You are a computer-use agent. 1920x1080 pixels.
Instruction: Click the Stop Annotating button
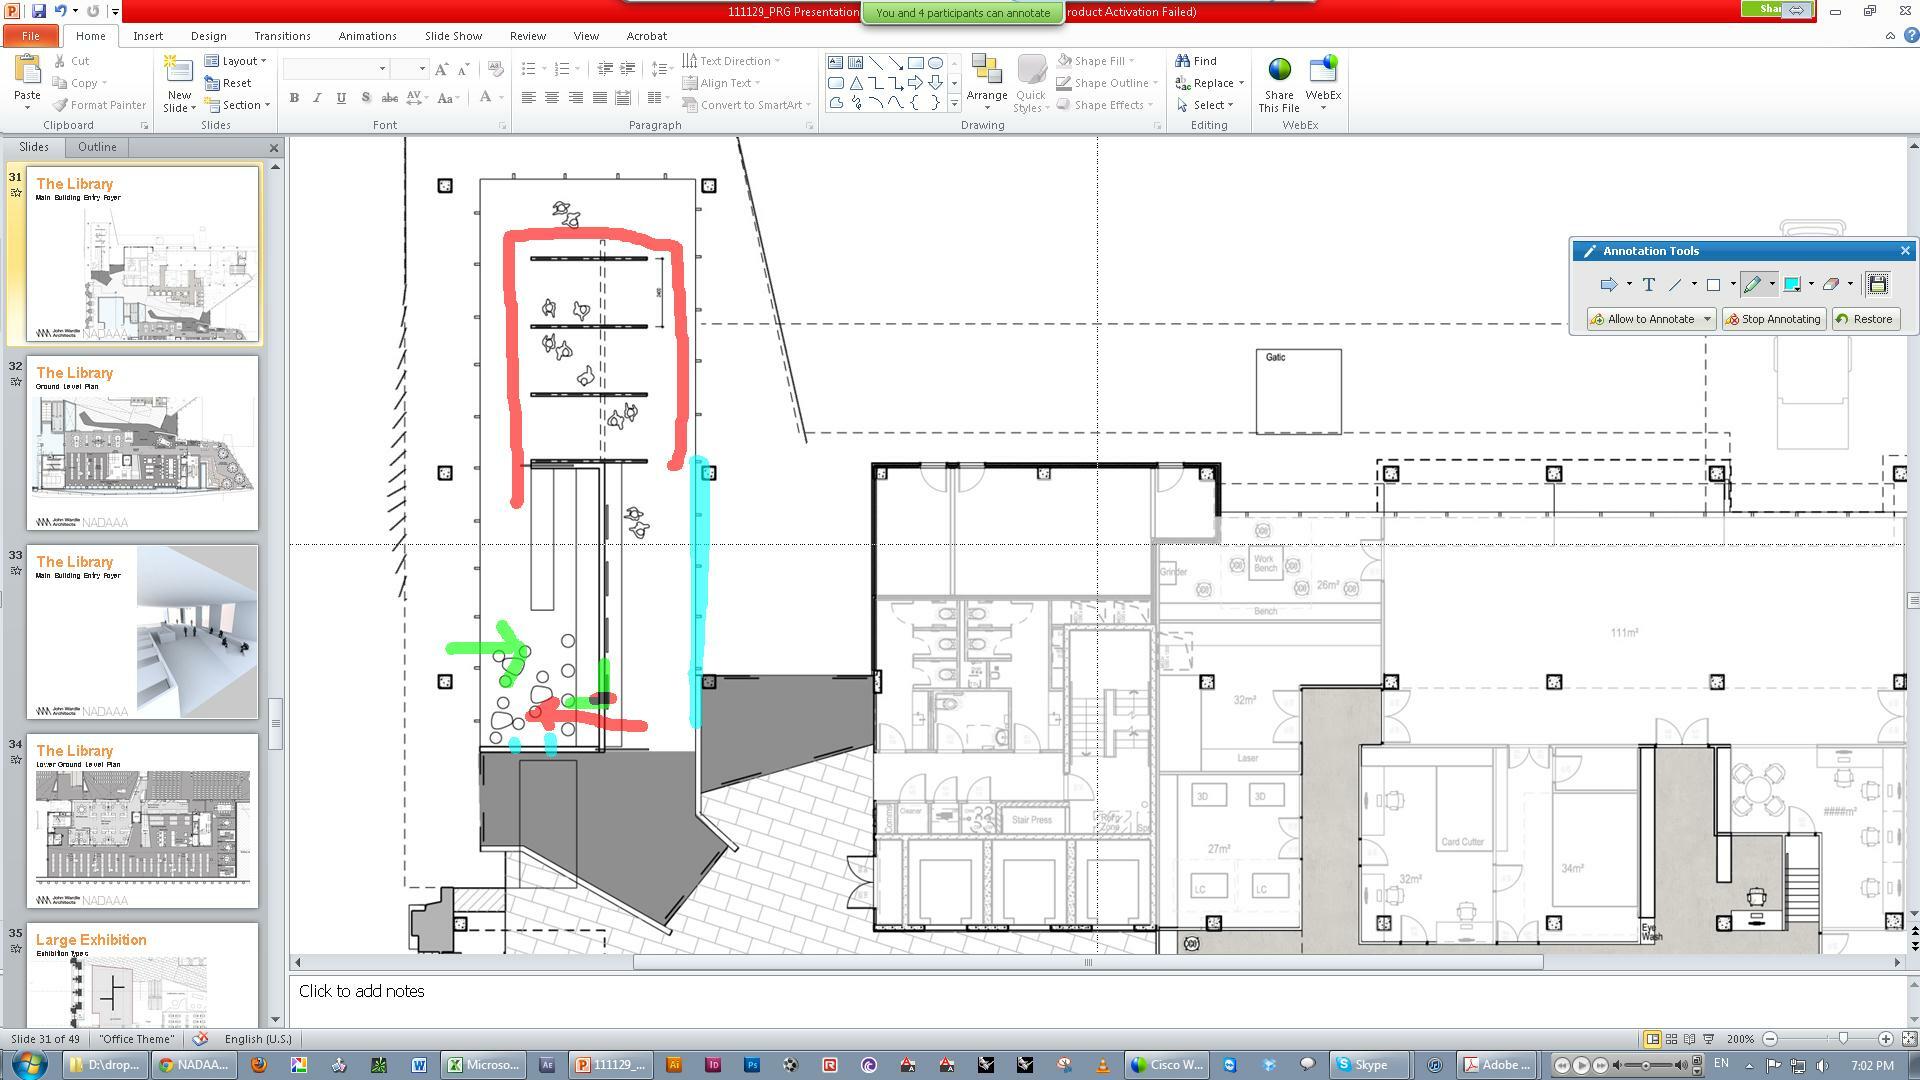(x=1773, y=319)
